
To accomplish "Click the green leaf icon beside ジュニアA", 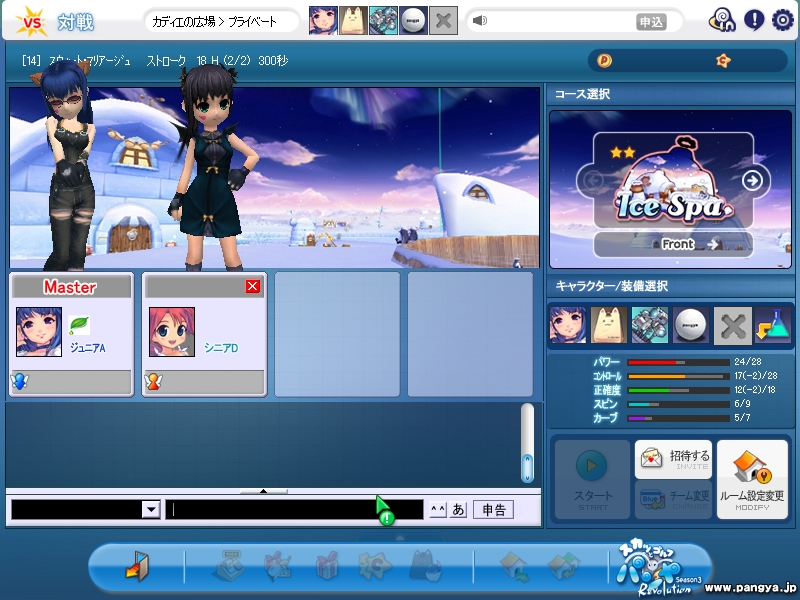I will point(79,324).
